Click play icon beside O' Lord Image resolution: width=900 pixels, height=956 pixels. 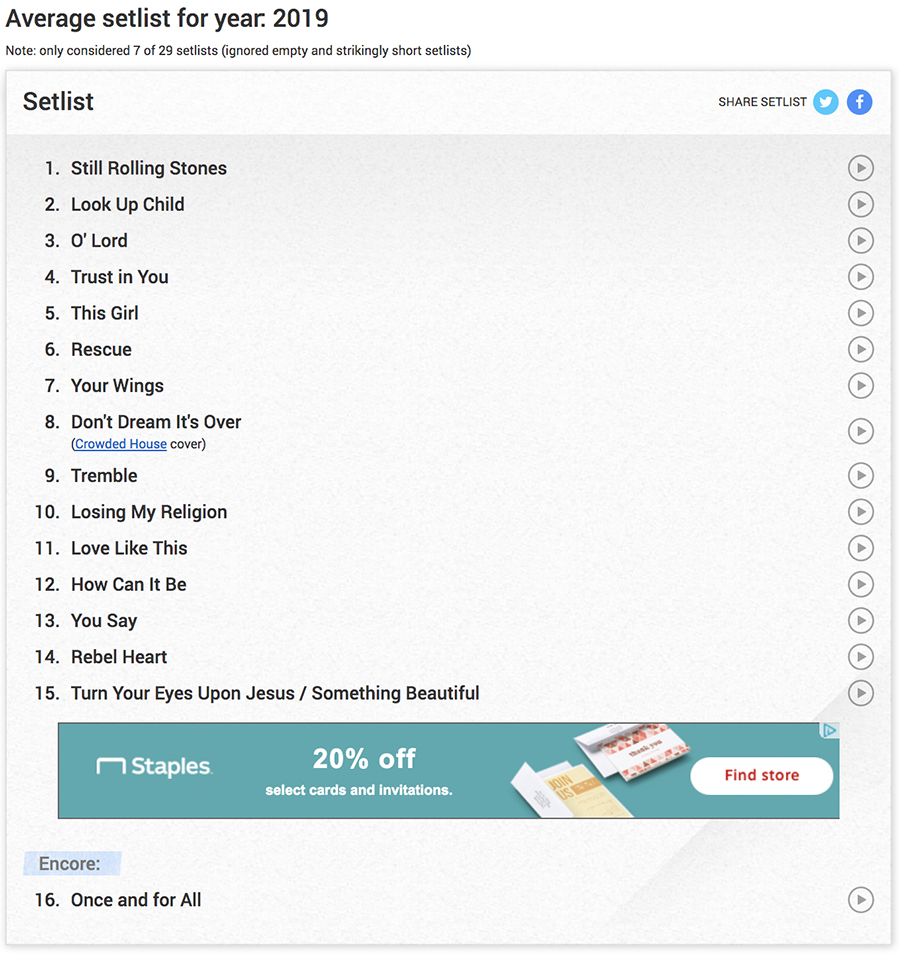point(860,241)
